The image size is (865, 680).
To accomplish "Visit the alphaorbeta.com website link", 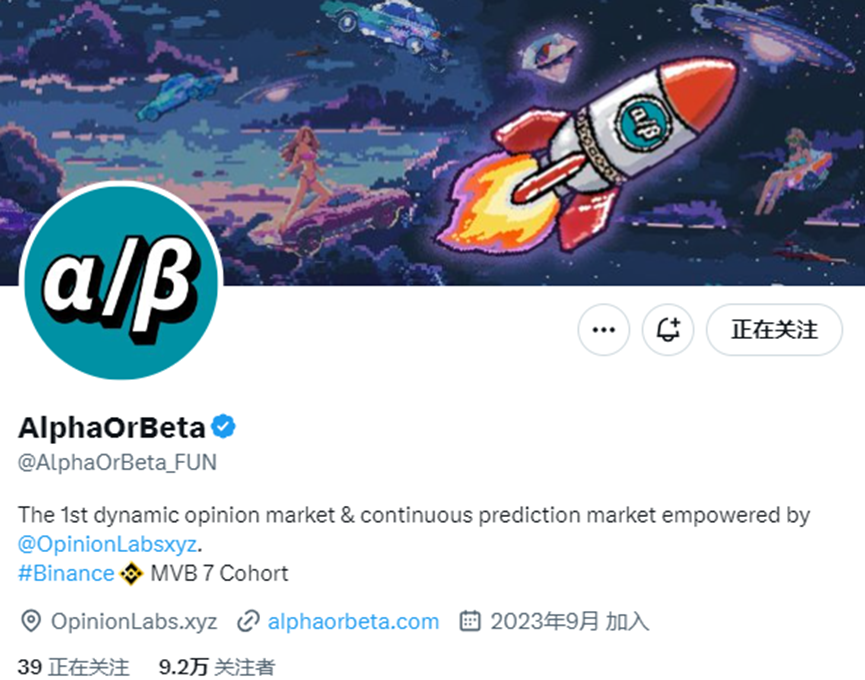I will coord(353,622).
